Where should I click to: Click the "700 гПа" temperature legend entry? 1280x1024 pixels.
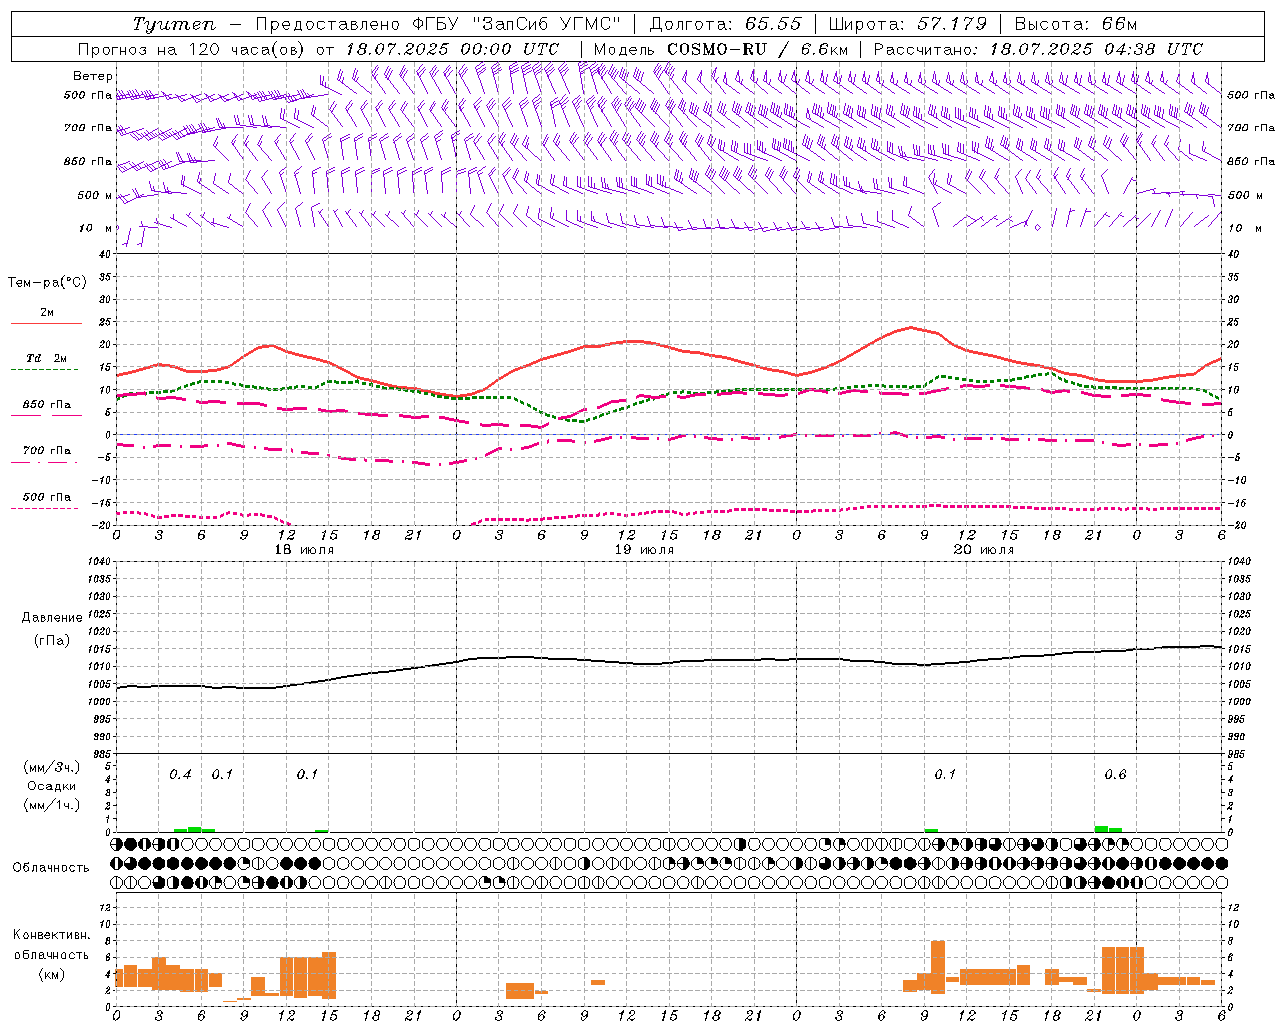pos(47,455)
